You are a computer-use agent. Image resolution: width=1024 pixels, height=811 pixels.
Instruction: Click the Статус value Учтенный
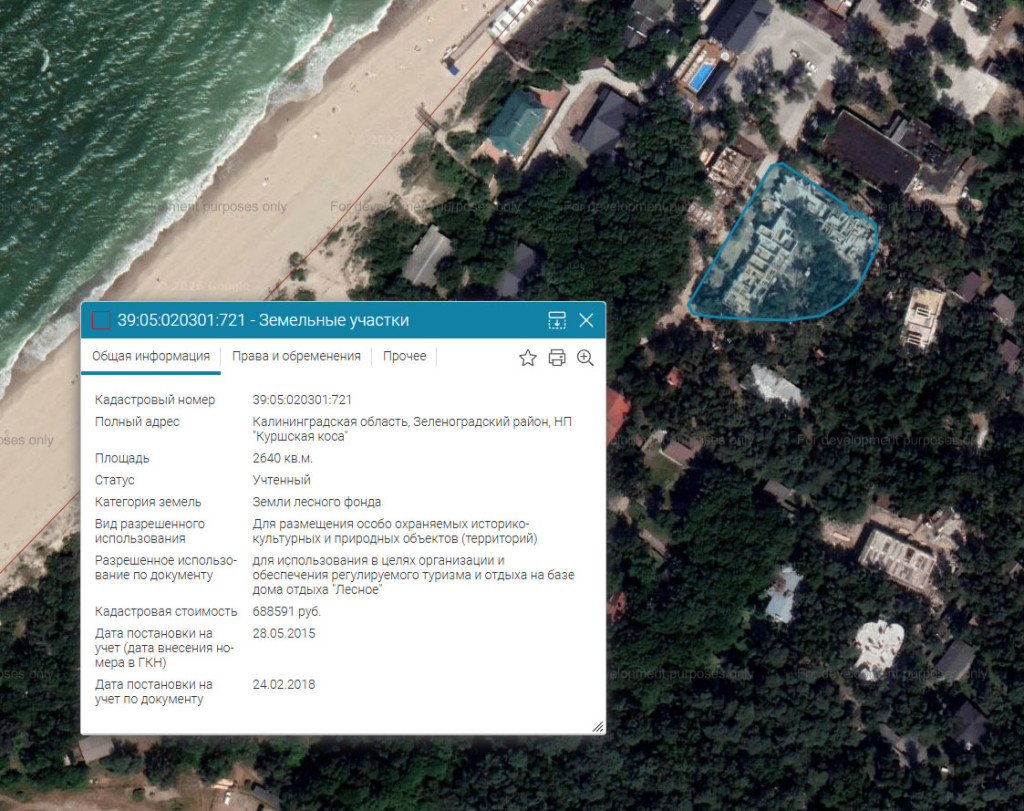(x=281, y=480)
